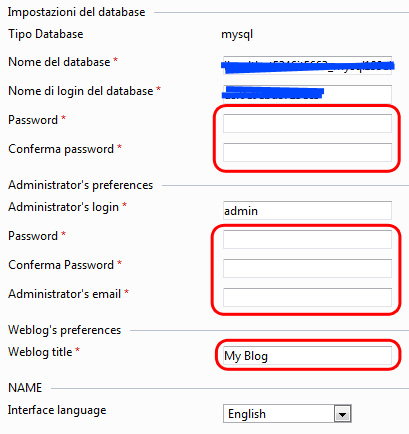Click the Interface language label
This screenshot has height=434, width=409.
pos(57,410)
